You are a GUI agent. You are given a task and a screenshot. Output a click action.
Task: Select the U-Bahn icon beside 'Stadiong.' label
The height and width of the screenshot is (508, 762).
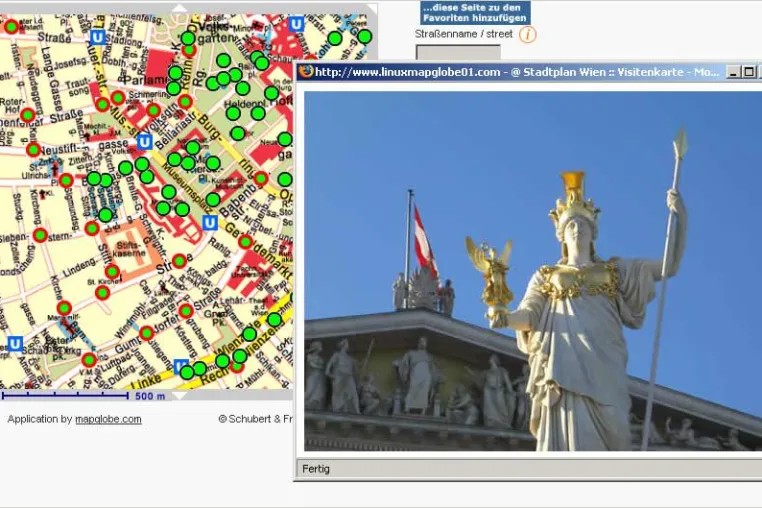[98, 37]
